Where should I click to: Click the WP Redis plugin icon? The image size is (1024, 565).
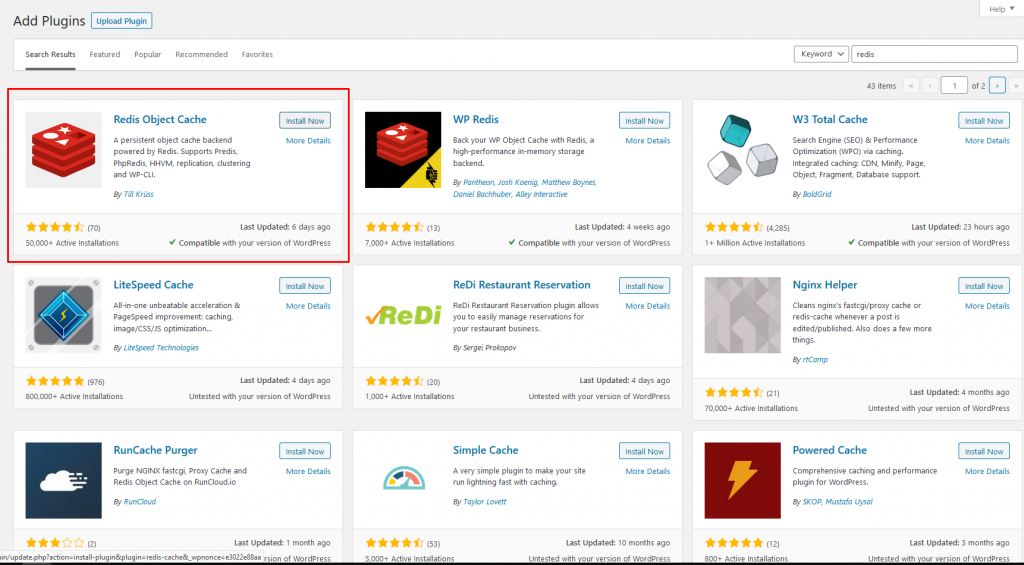(403, 150)
